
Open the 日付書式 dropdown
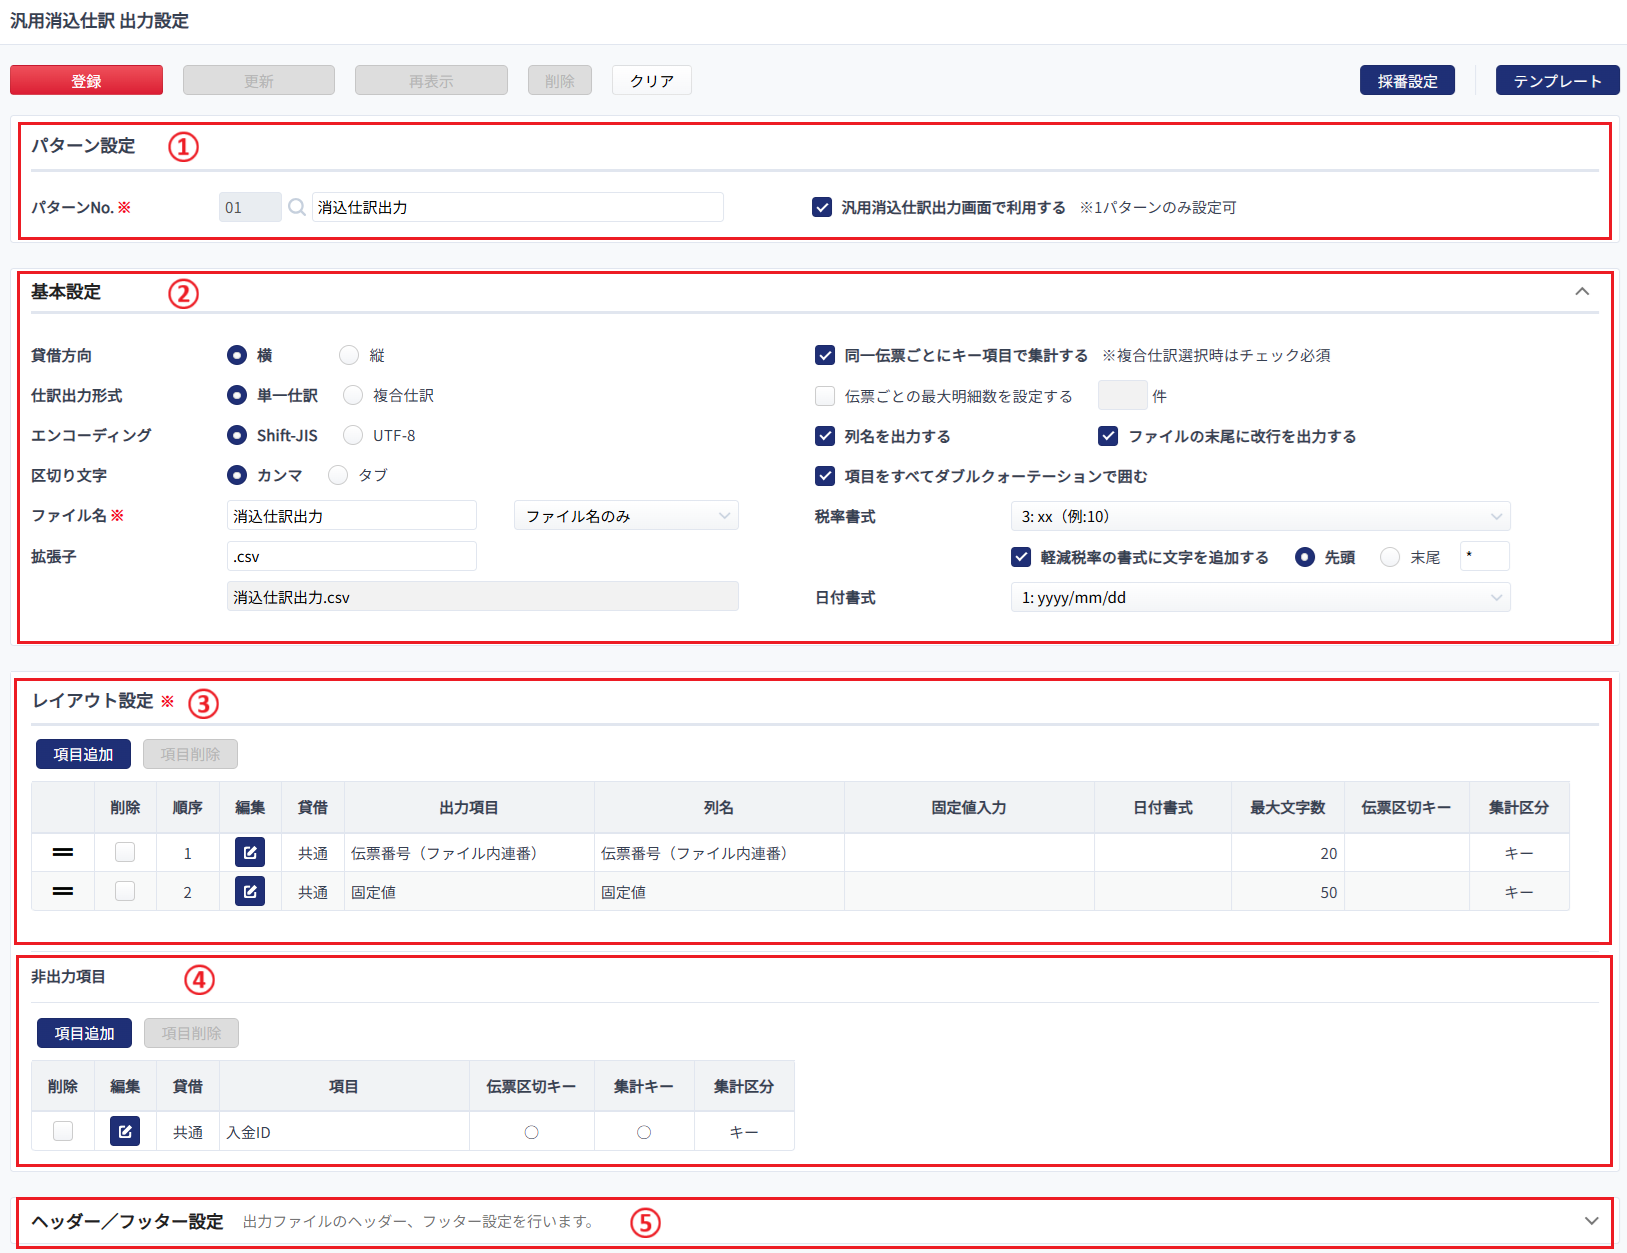coord(1260,598)
